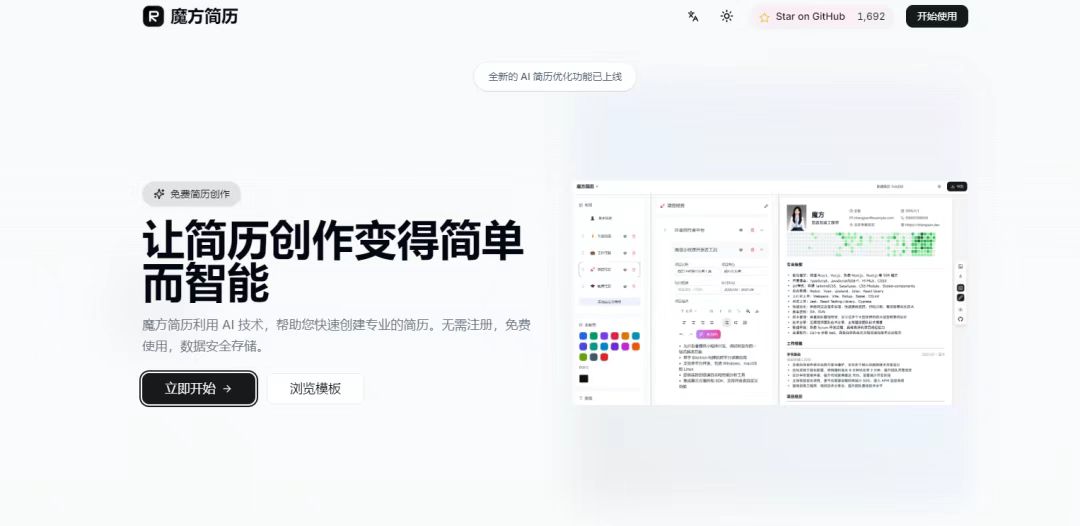Open the Star on GitHub link
Screen dimensions: 1080x526
[822, 17]
